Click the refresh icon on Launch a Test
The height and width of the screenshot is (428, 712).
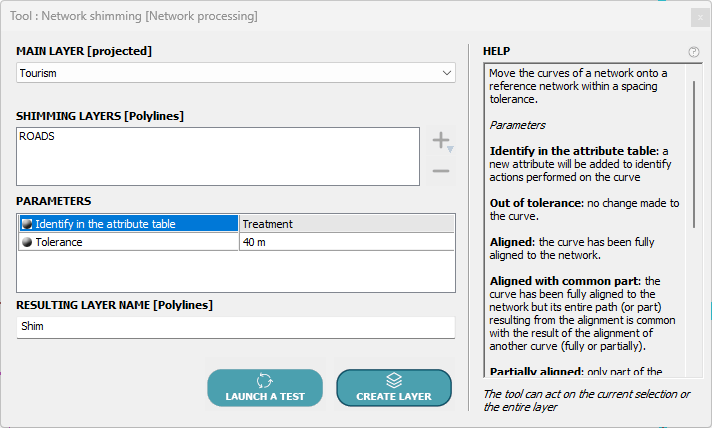click(265, 380)
